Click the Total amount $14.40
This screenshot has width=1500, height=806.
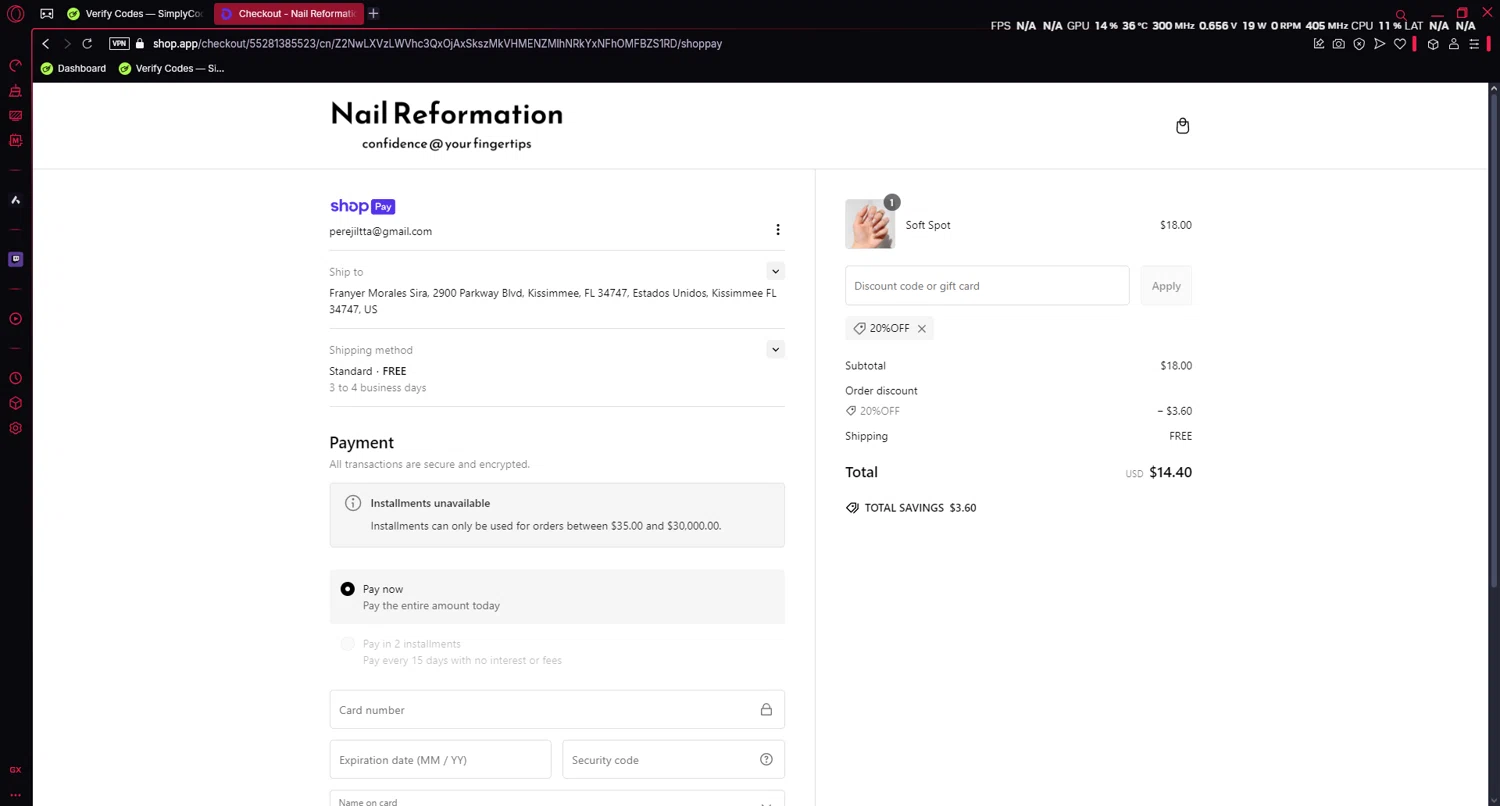1170,473
